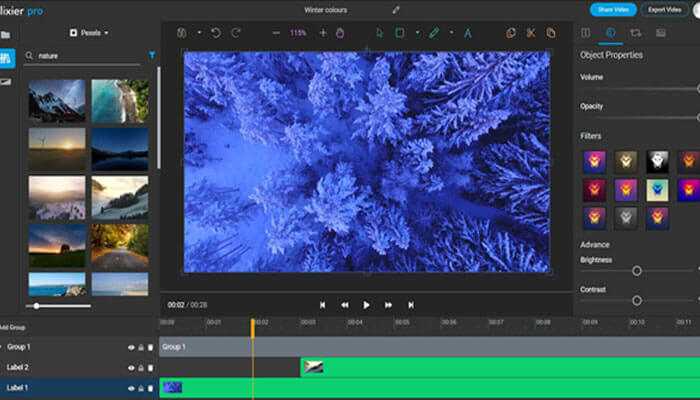The image size is (700, 400).
Task: Hide the Group 1 track
Action: click(131, 347)
